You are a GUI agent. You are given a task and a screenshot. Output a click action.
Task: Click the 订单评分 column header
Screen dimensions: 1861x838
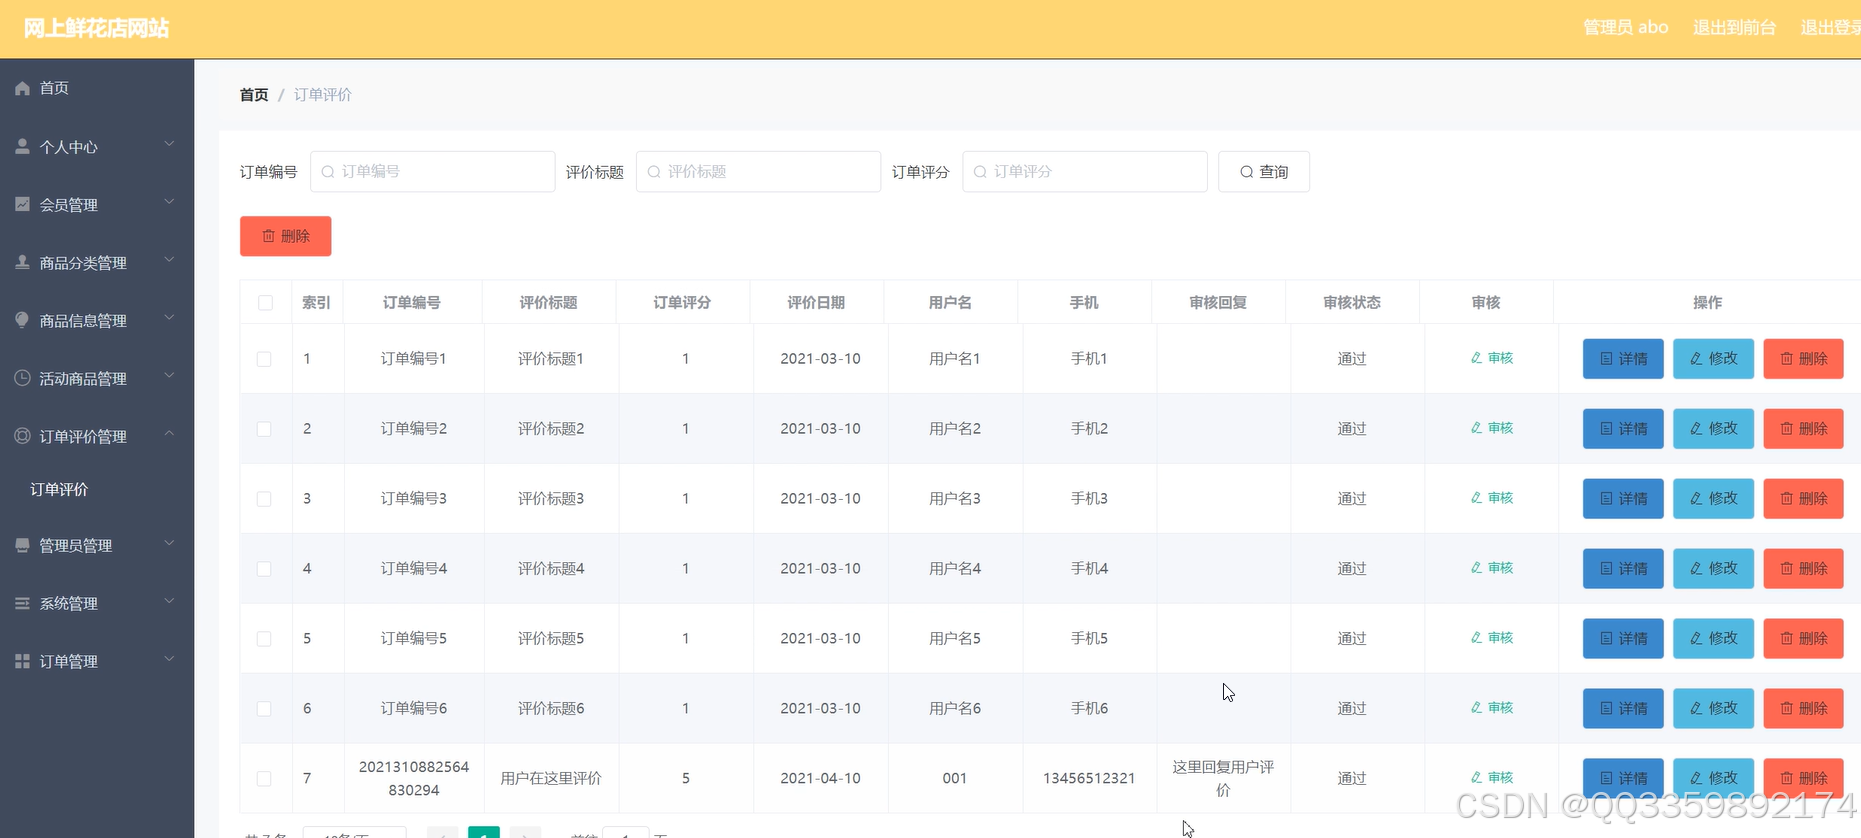tap(682, 303)
